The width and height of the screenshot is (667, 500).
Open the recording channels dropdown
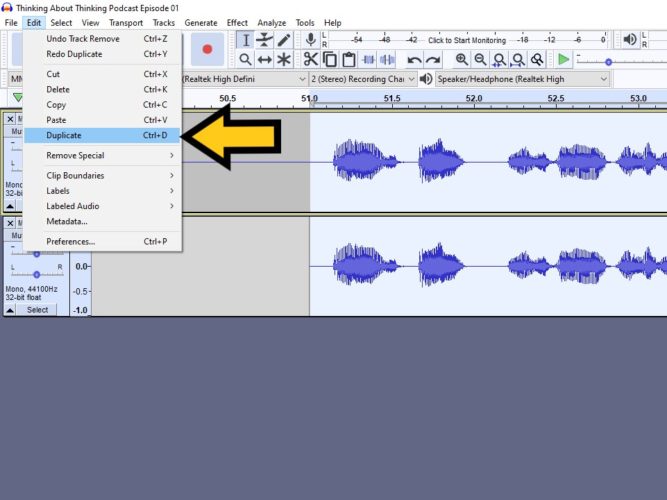pos(363,79)
